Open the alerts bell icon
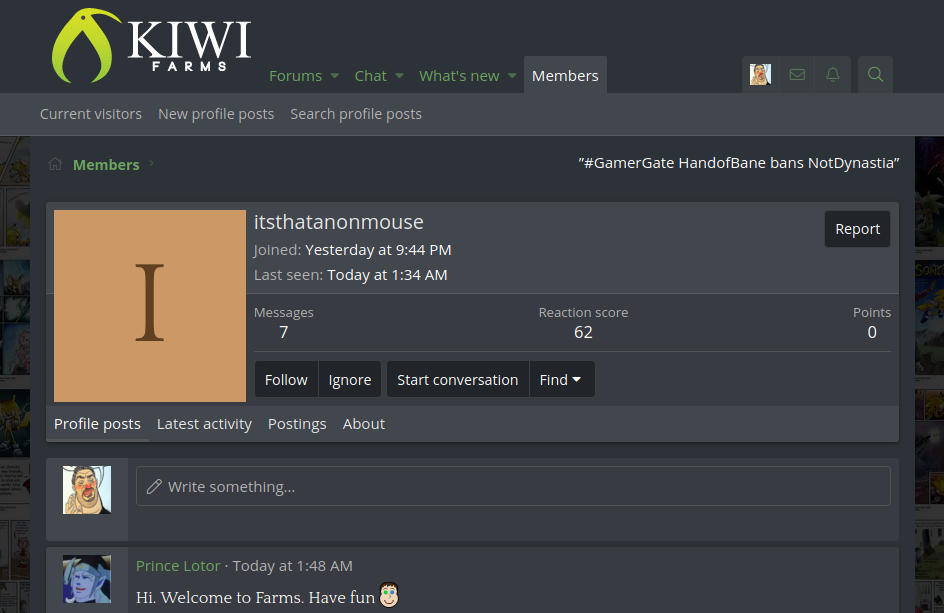Screen dimensions: 944x613 coord(833,75)
